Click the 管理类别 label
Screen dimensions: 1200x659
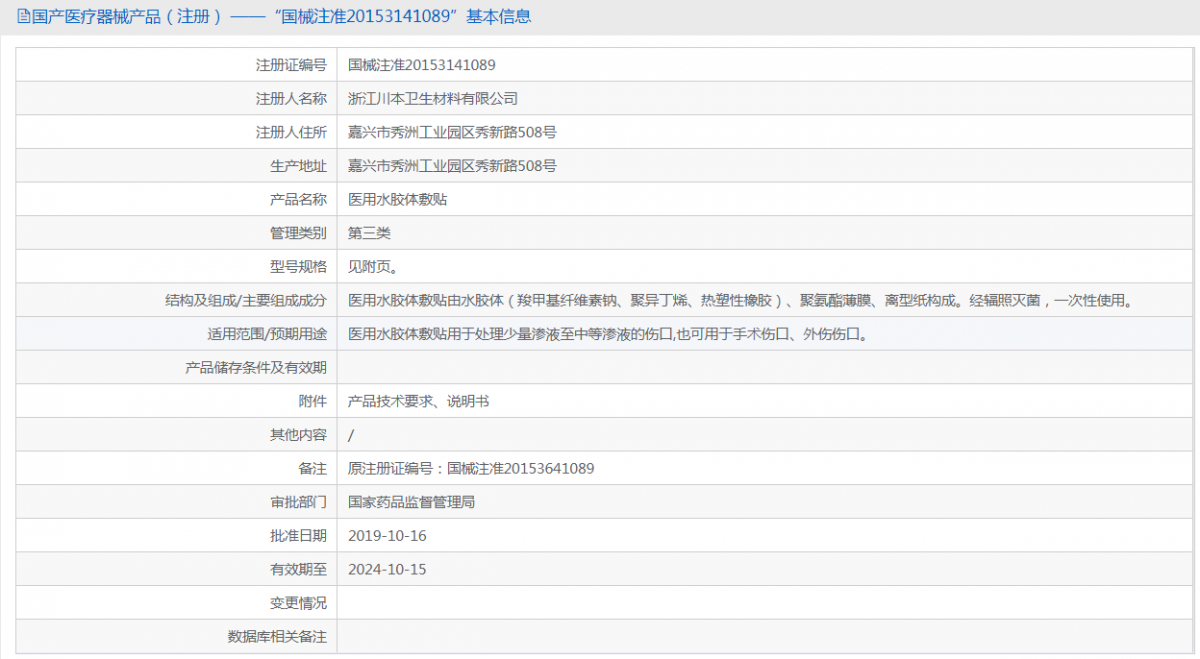[x=298, y=233]
